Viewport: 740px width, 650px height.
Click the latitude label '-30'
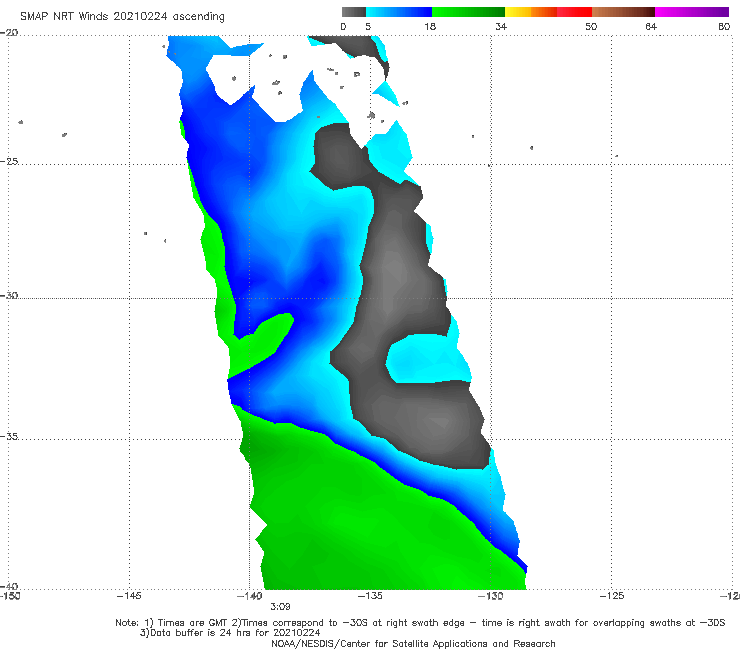coord(9,295)
